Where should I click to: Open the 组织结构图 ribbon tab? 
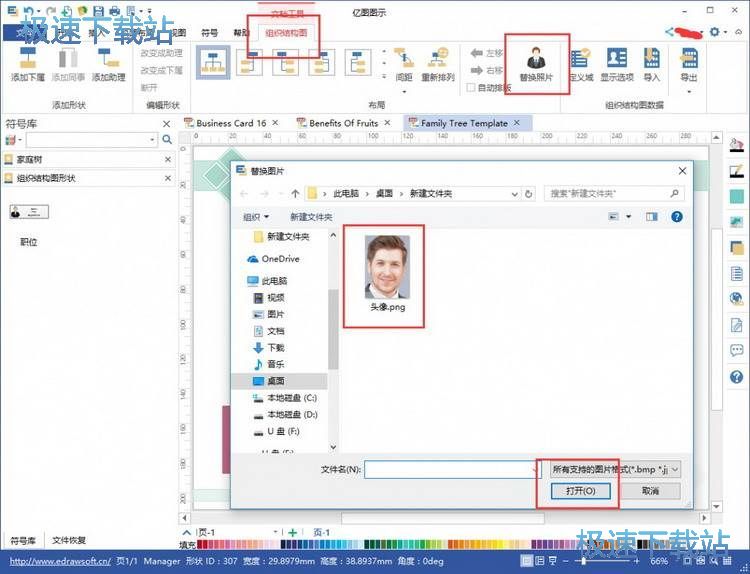tap(286, 33)
